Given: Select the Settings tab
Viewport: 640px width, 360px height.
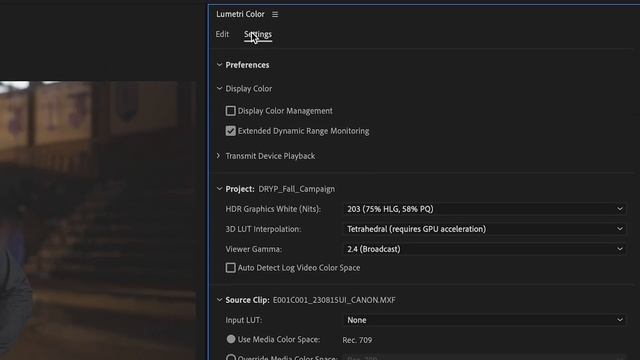Looking at the screenshot, I should (x=258, y=34).
